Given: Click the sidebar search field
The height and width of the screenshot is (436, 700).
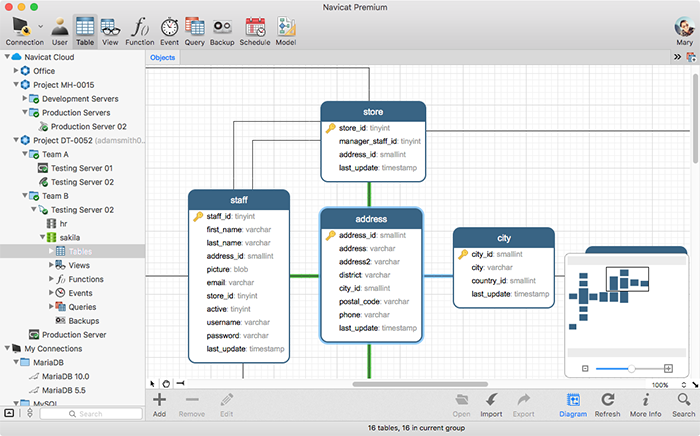Looking at the screenshot, I should (91, 414).
